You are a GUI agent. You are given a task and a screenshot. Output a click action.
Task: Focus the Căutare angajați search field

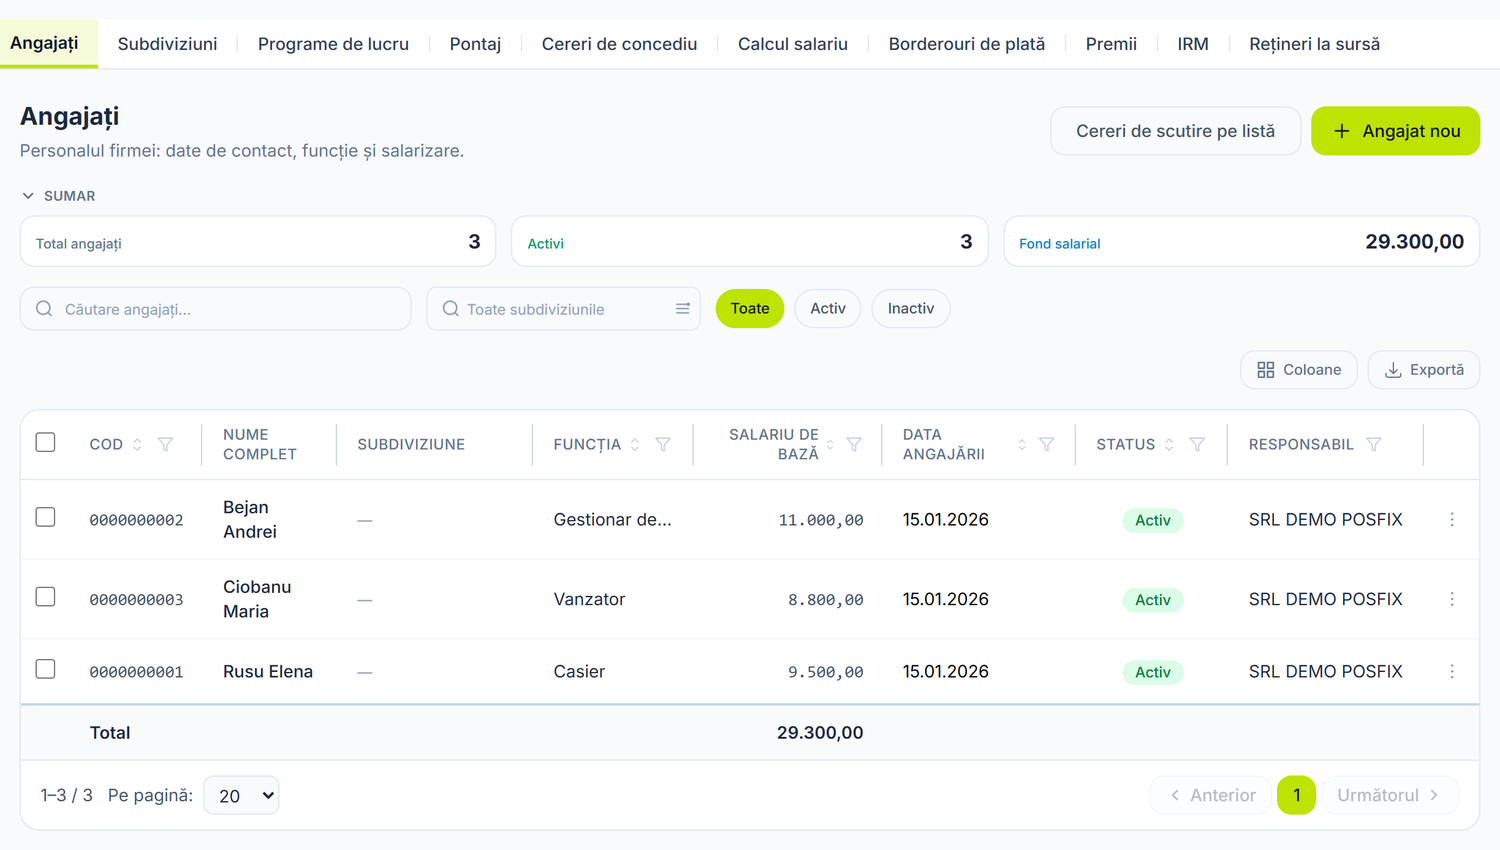pos(216,309)
